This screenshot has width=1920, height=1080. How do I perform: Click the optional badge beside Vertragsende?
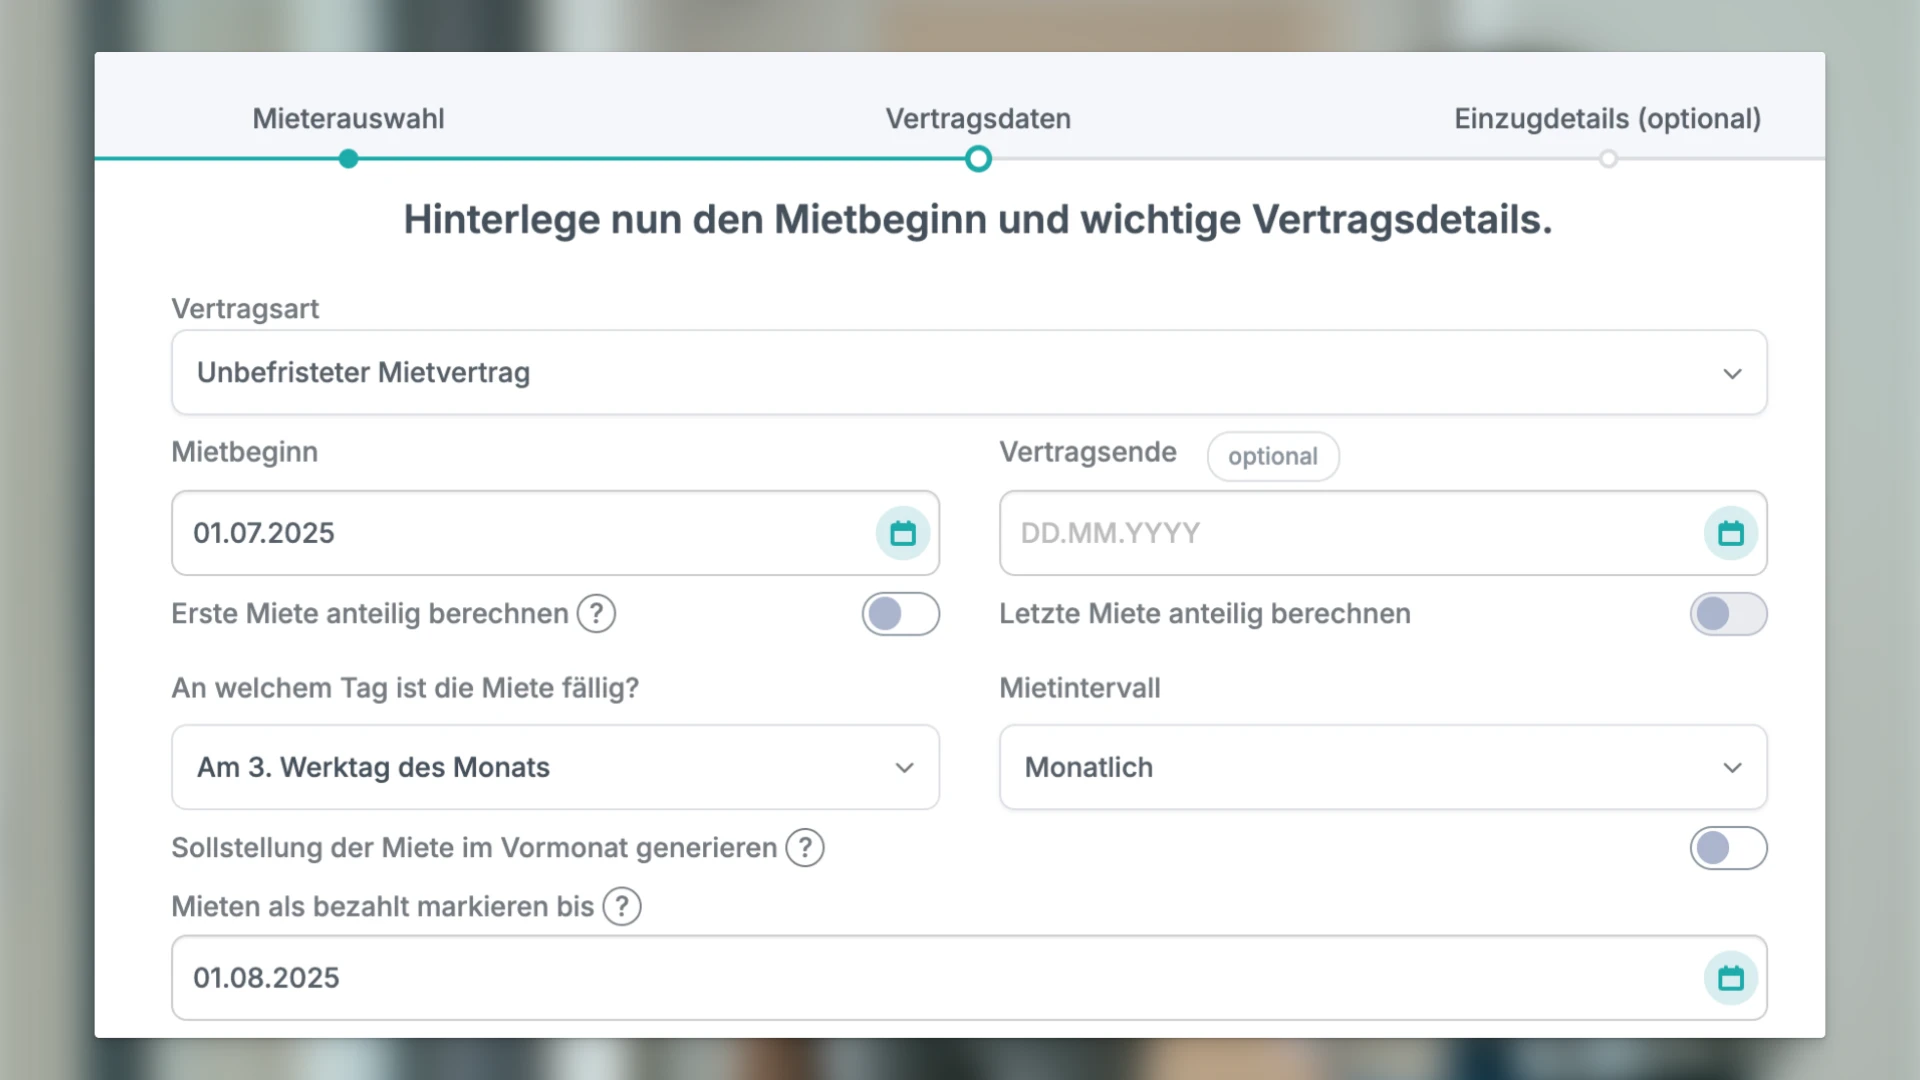tap(1272, 457)
